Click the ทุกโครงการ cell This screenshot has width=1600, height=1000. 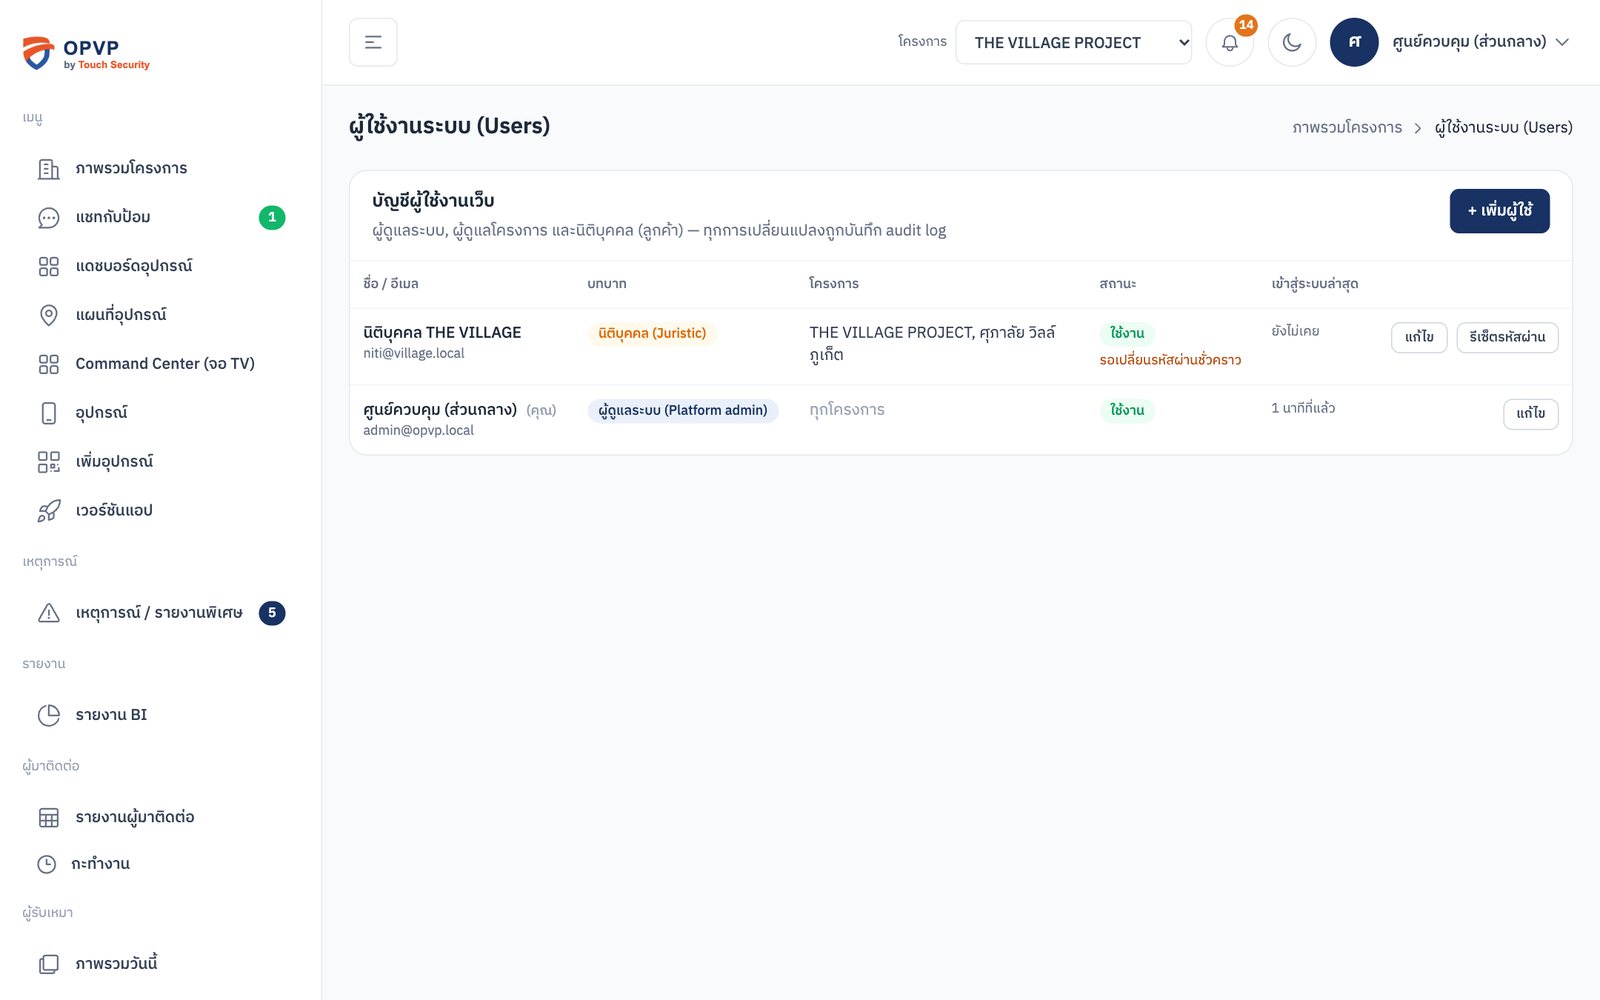(847, 410)
